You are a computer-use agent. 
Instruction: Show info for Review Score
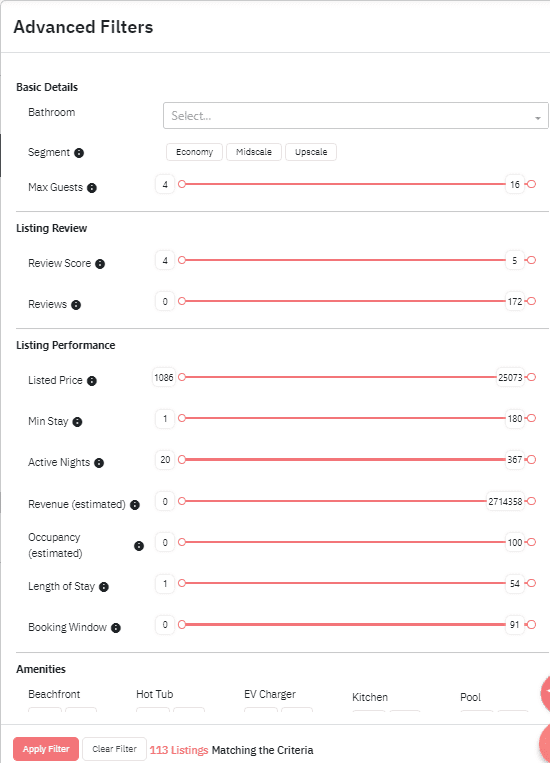tap(100, 264)
